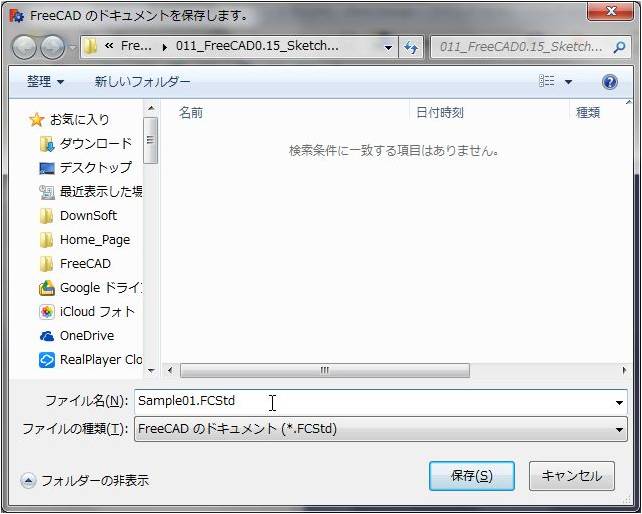This screenshot has width=642, height=514.
Task: Open DownSoft folder in sidebar
Action: tap(88, 215)
